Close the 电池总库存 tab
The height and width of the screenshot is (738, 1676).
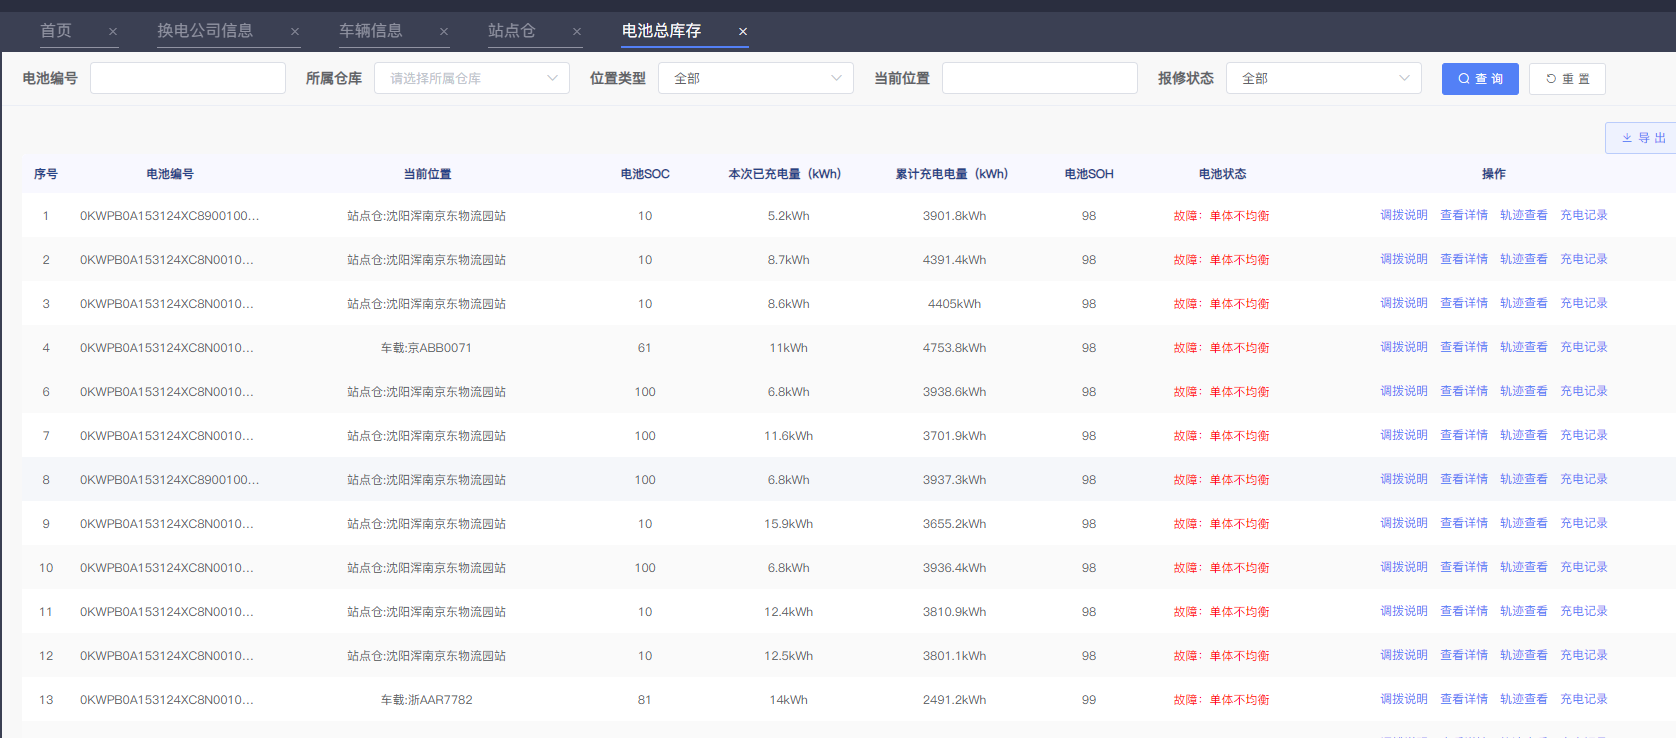tap(743, 32)
